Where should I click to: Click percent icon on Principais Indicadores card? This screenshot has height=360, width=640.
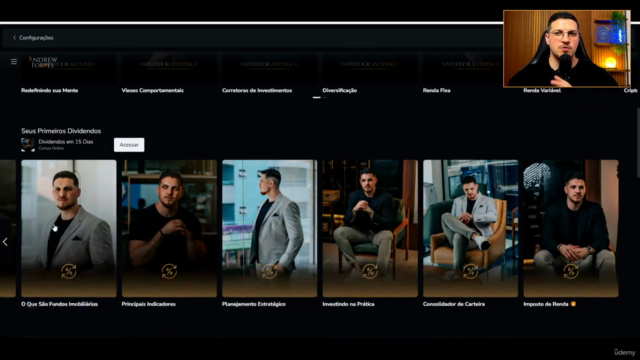(x=169, y=271)
